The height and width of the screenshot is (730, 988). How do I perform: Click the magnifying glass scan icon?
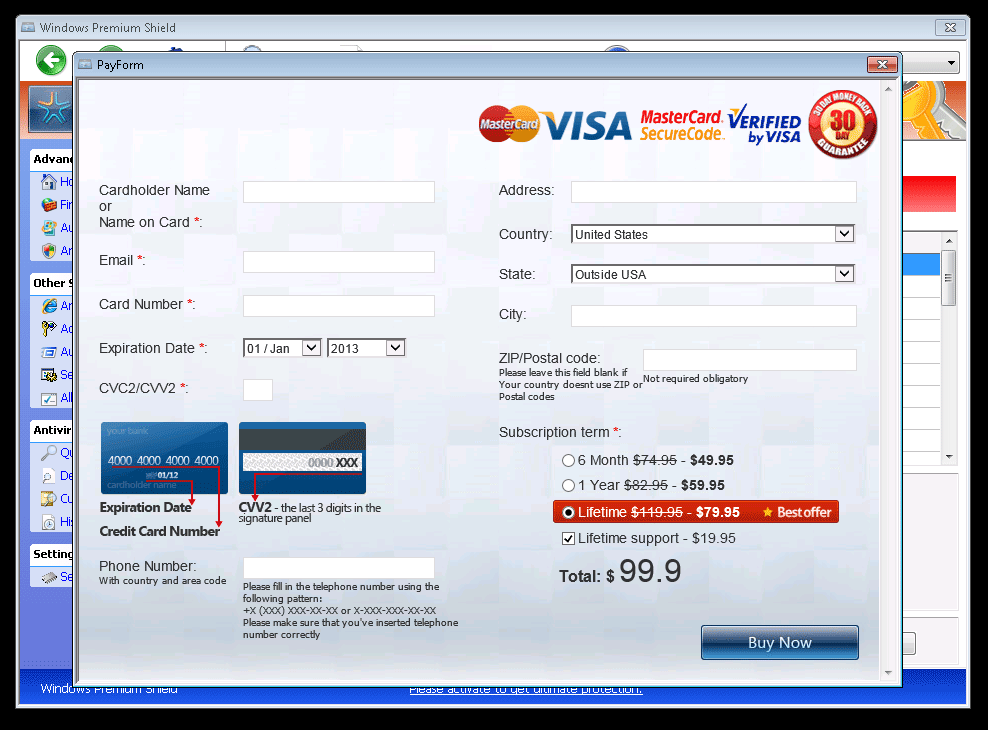point(48,452)
